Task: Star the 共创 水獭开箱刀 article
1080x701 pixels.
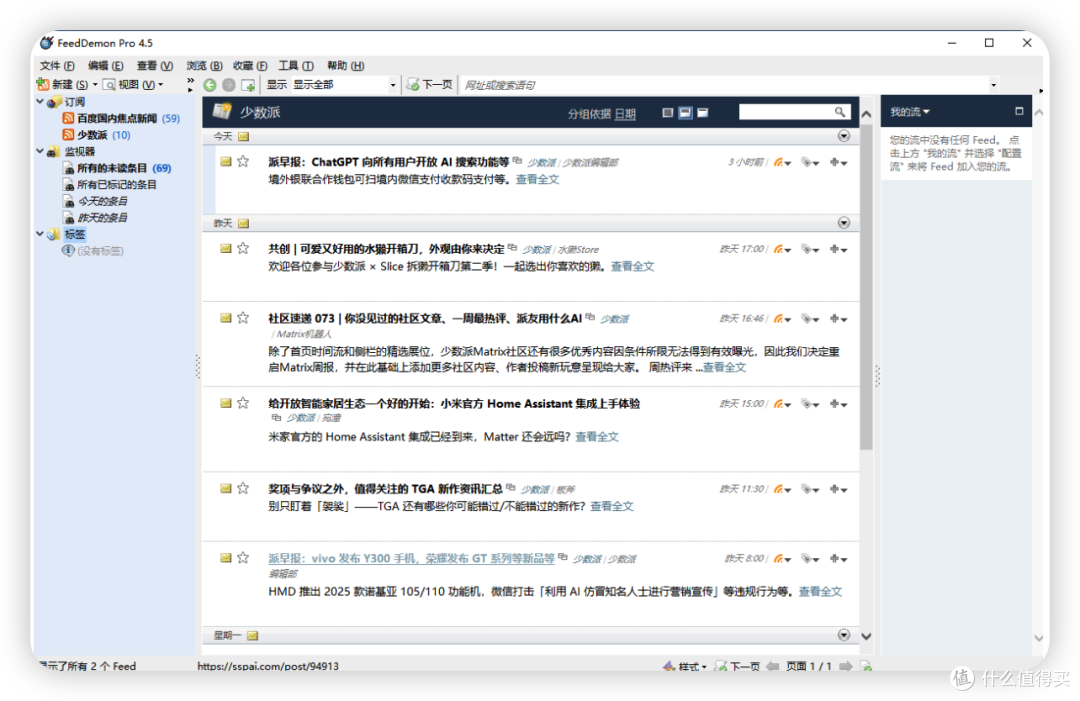Action: [x=243, y=248]
